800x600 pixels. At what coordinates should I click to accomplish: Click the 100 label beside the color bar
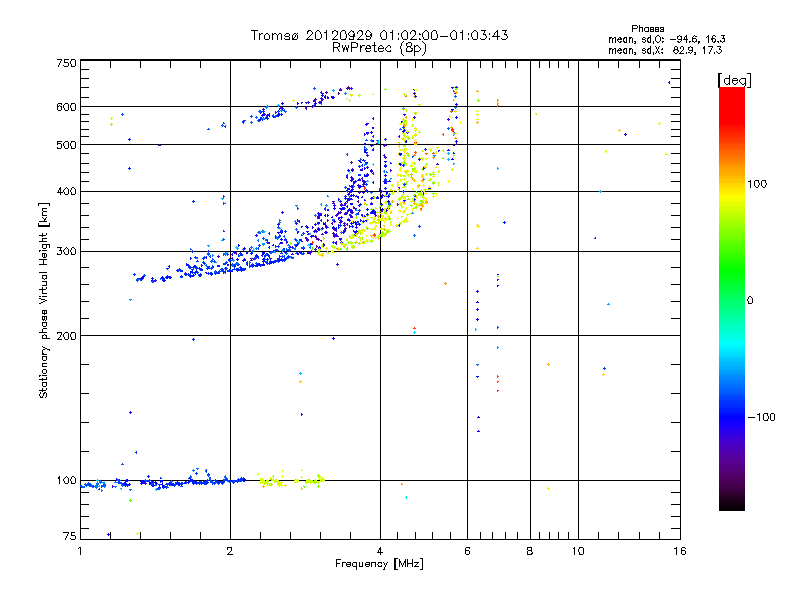click(x=757, y=184)
